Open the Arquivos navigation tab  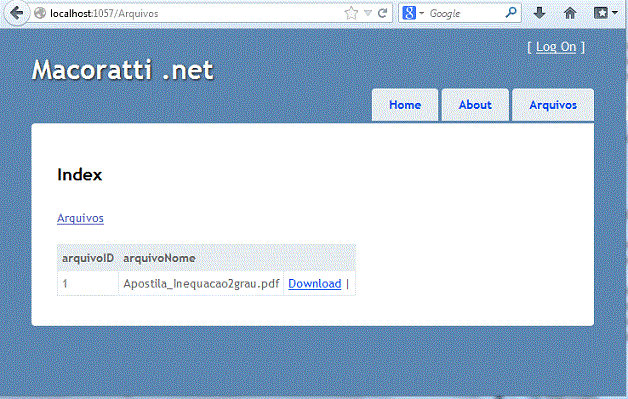[553, 105]
